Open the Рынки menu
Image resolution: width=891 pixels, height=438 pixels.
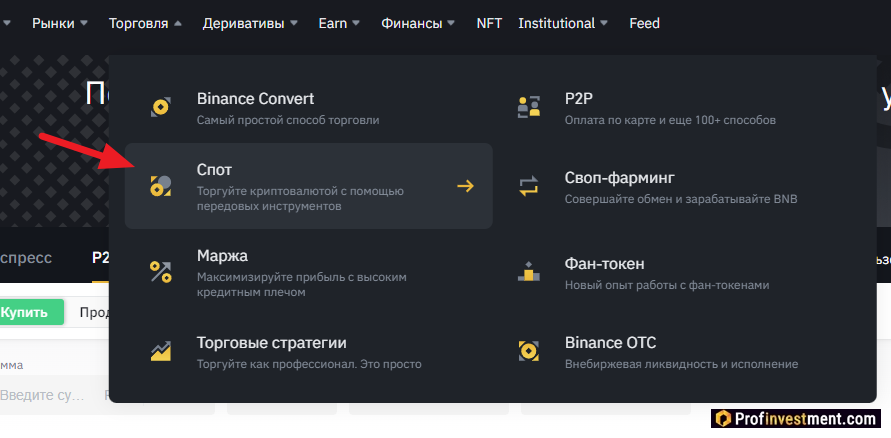pyautogui.click(x=53, y=23)
